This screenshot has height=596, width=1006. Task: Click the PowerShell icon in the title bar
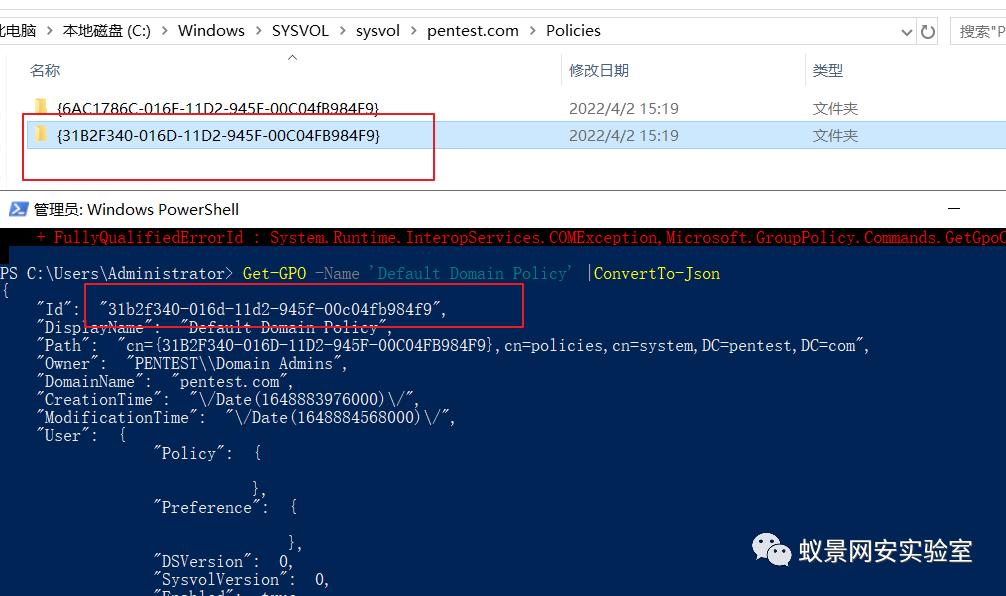click(18, 209)
